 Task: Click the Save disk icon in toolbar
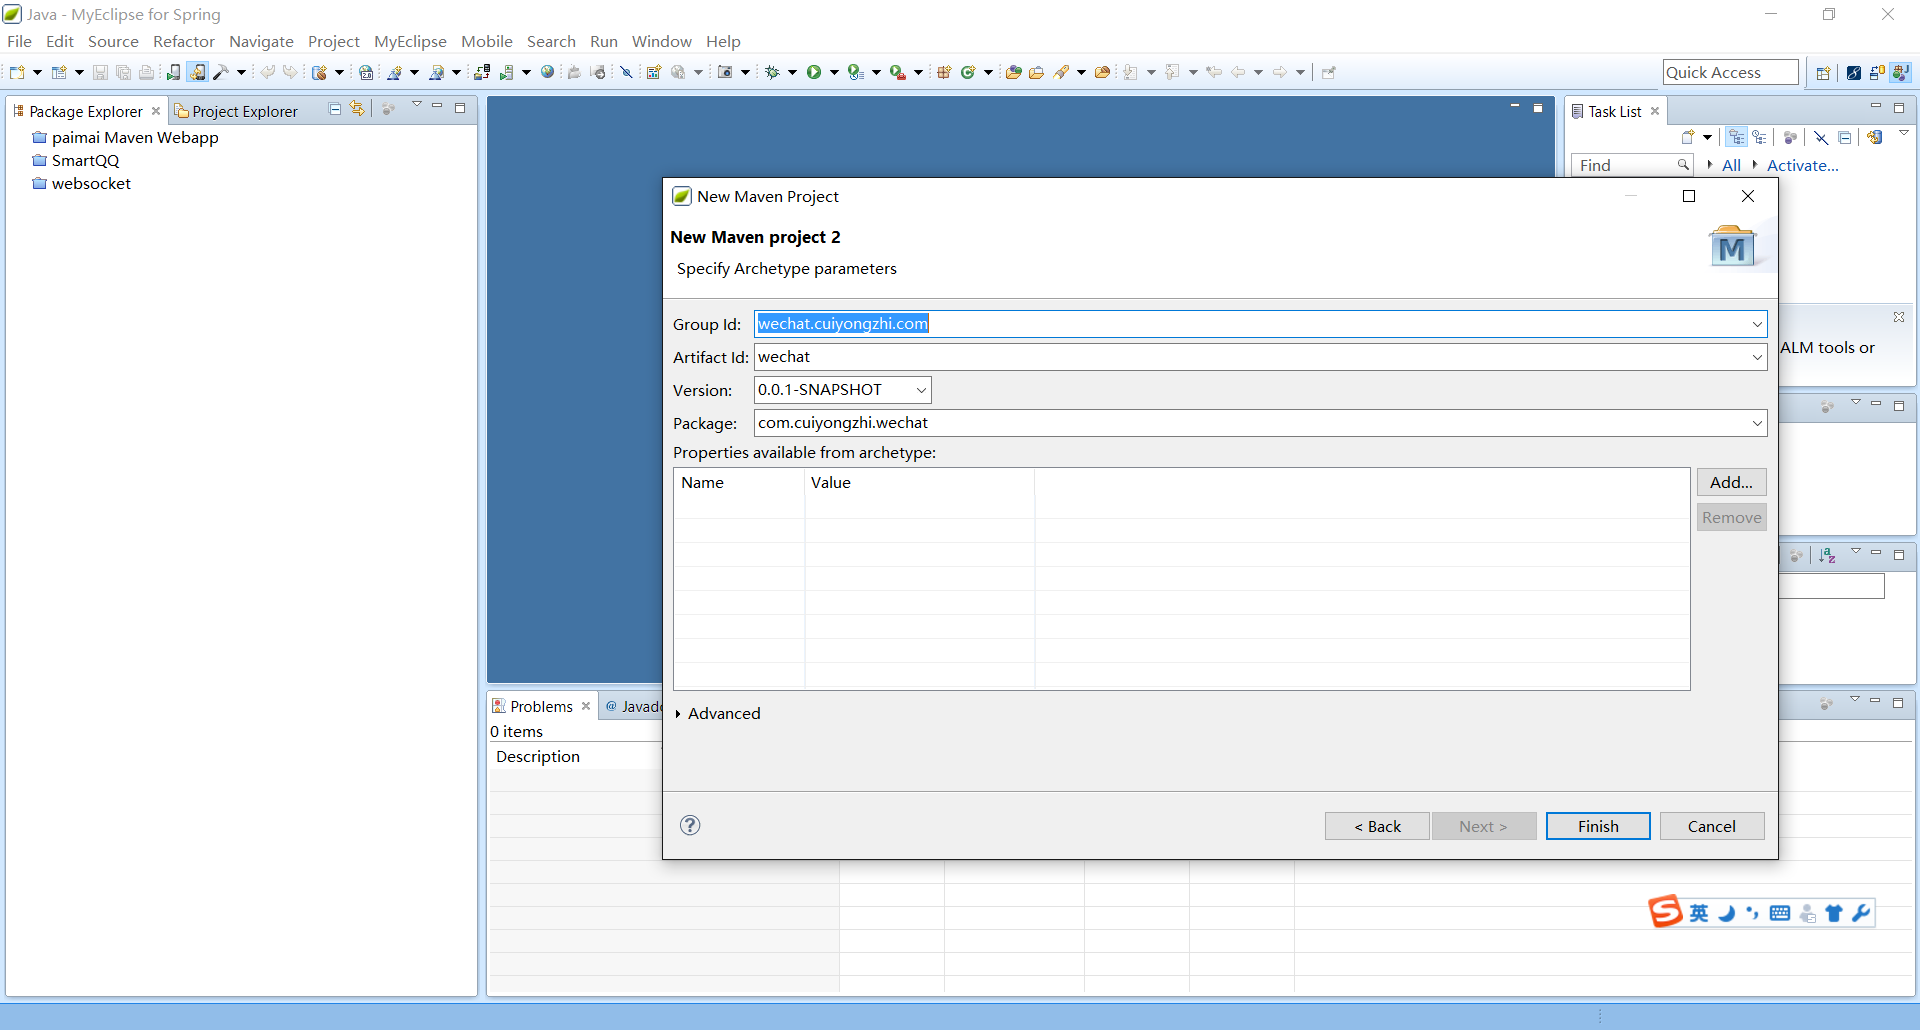click(100, 72)
